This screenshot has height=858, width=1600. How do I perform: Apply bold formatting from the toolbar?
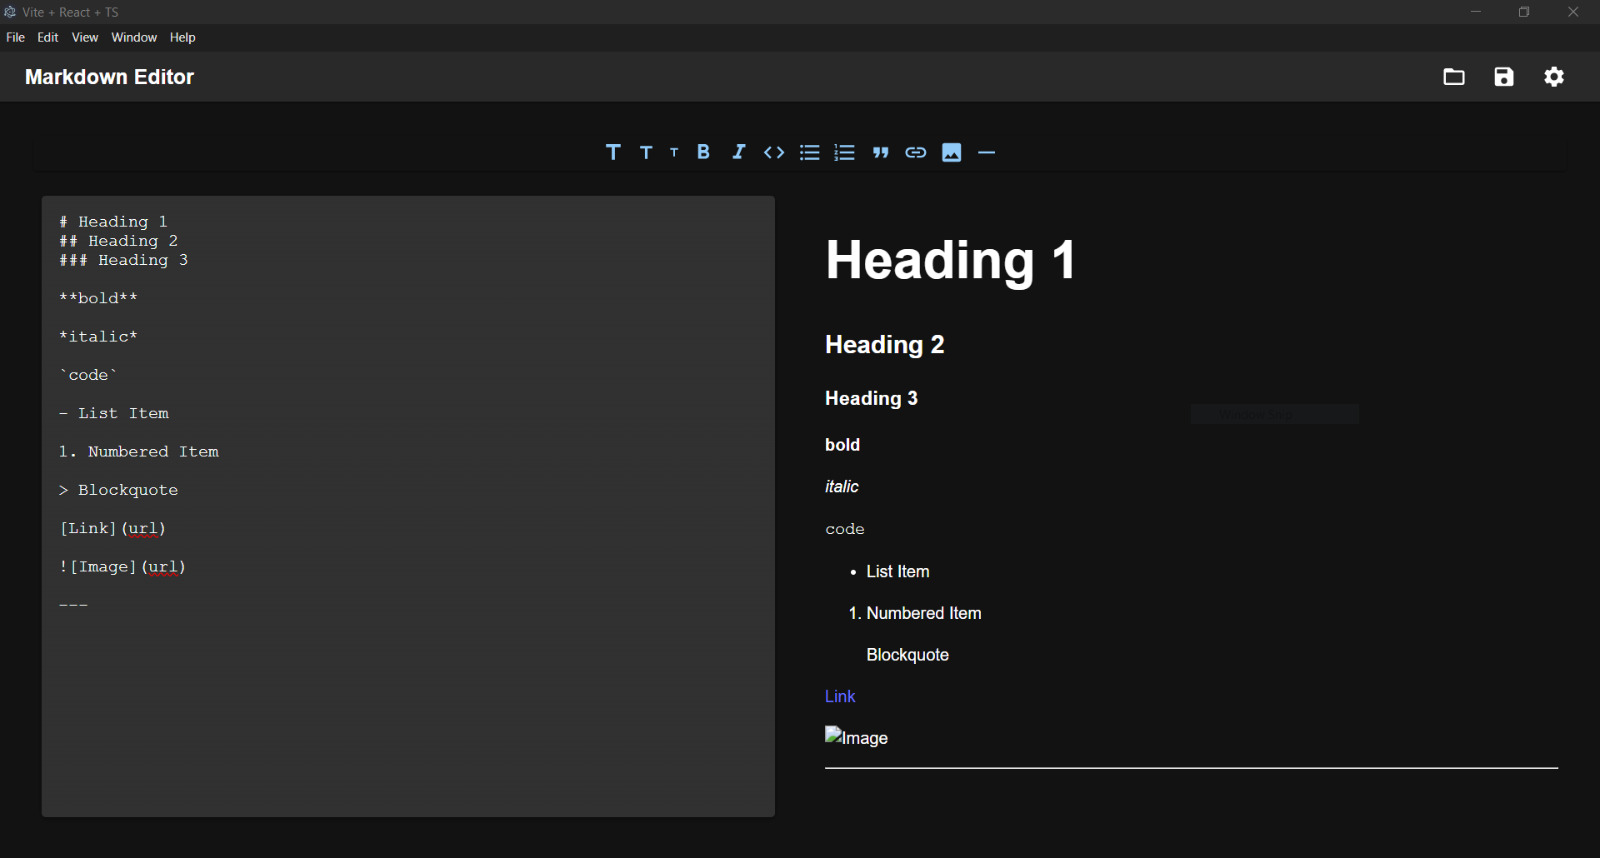[x=704, y=152]
